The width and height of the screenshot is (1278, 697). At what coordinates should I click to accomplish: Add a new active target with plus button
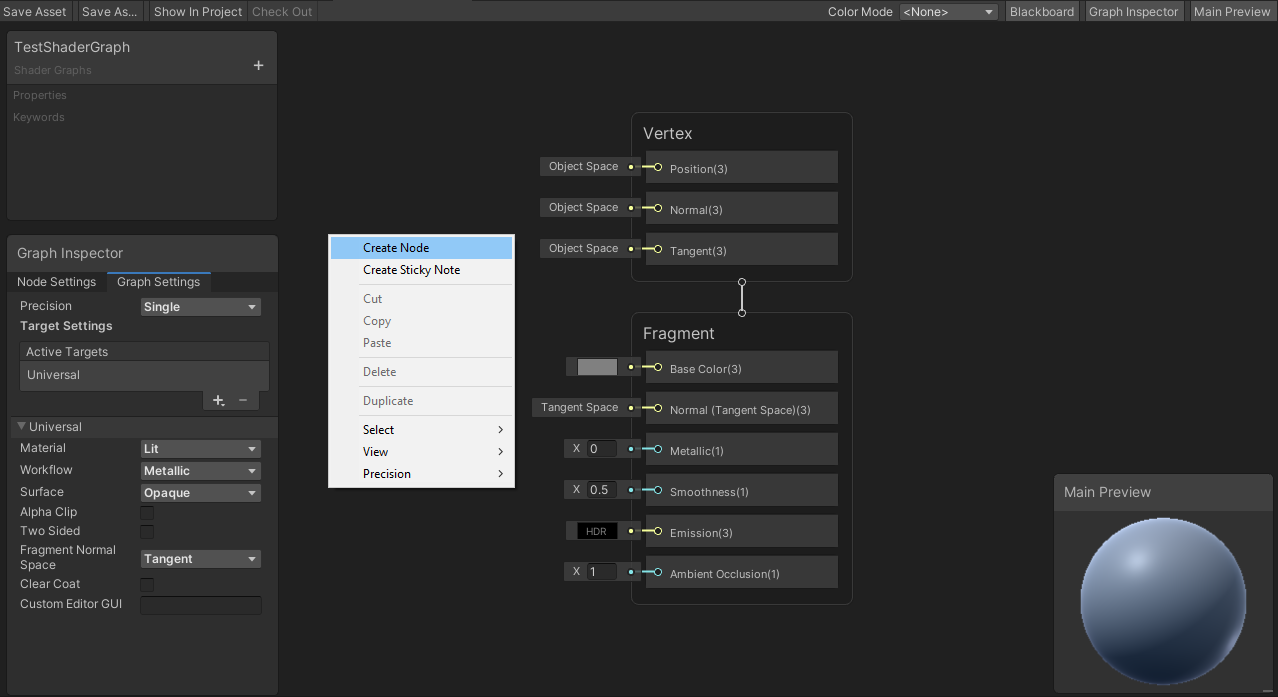click(218, 400)
